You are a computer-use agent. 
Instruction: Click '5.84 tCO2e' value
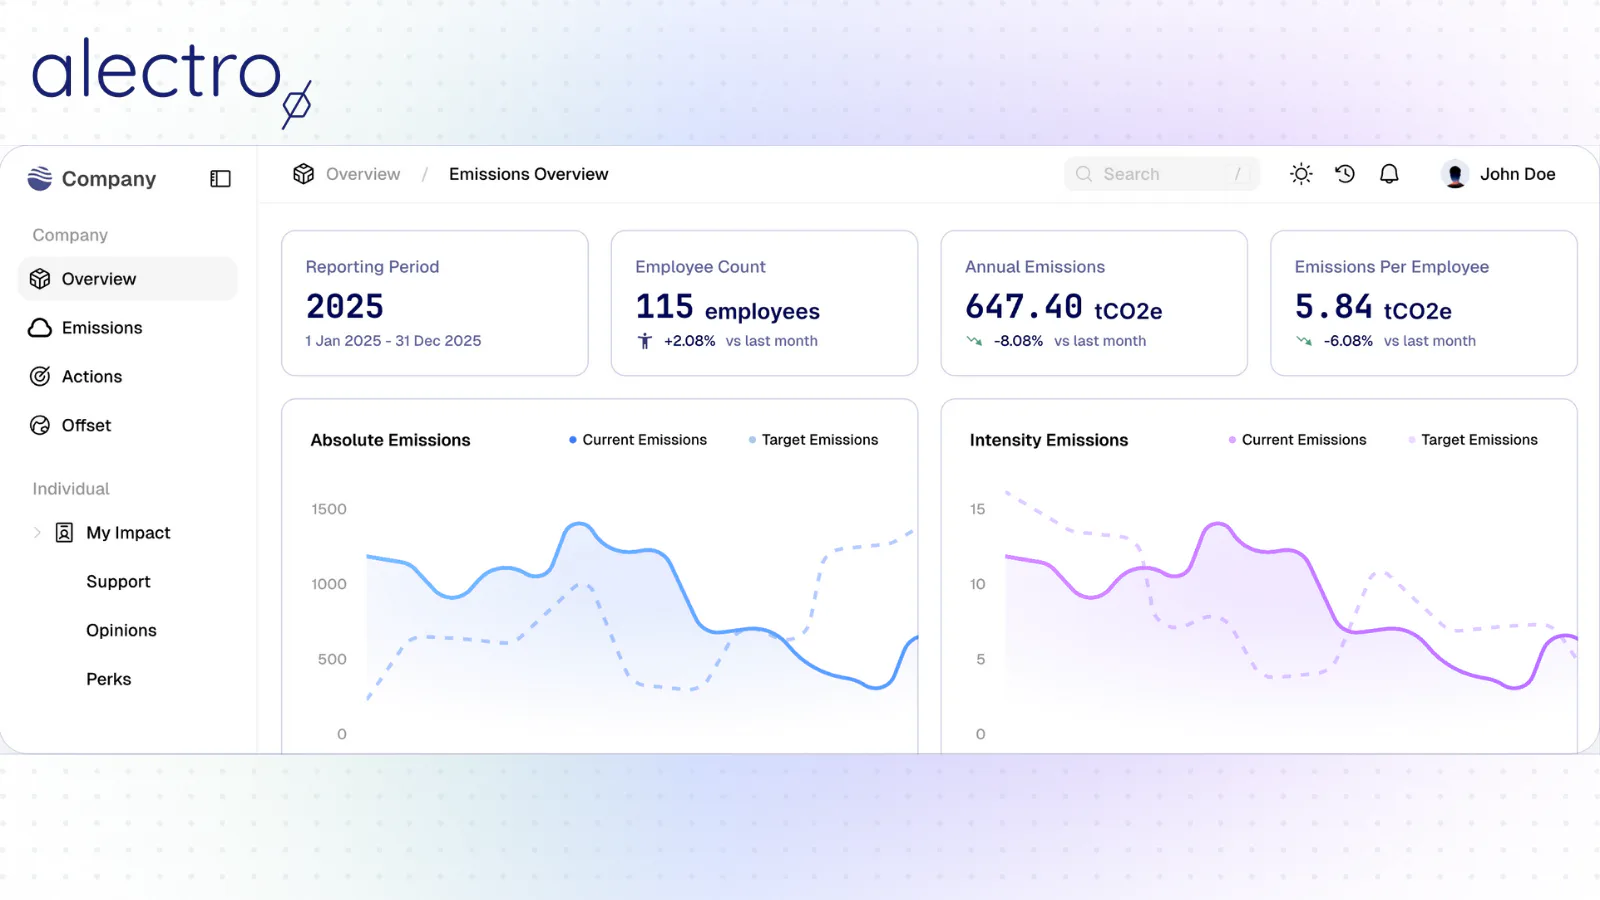pyautogui.click(x=1373, y=307)
